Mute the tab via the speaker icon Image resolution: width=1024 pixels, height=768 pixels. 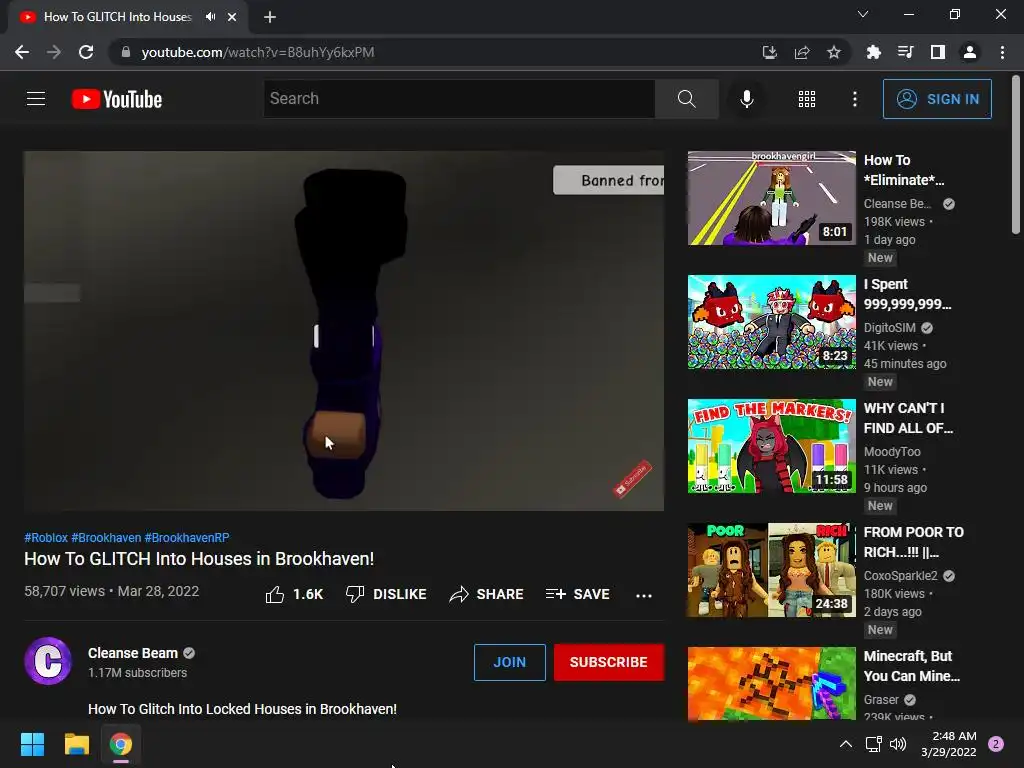point(210,17)
